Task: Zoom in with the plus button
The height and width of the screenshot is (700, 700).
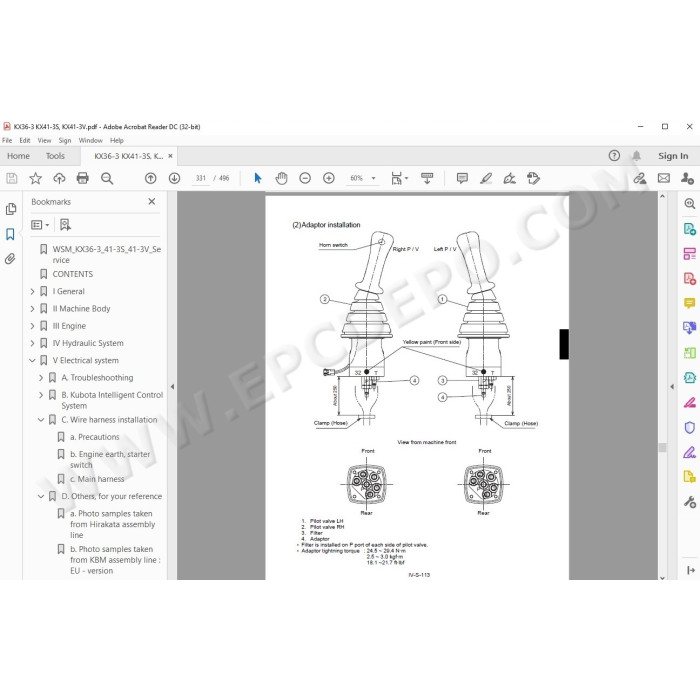Action: [x=329, y=179]
